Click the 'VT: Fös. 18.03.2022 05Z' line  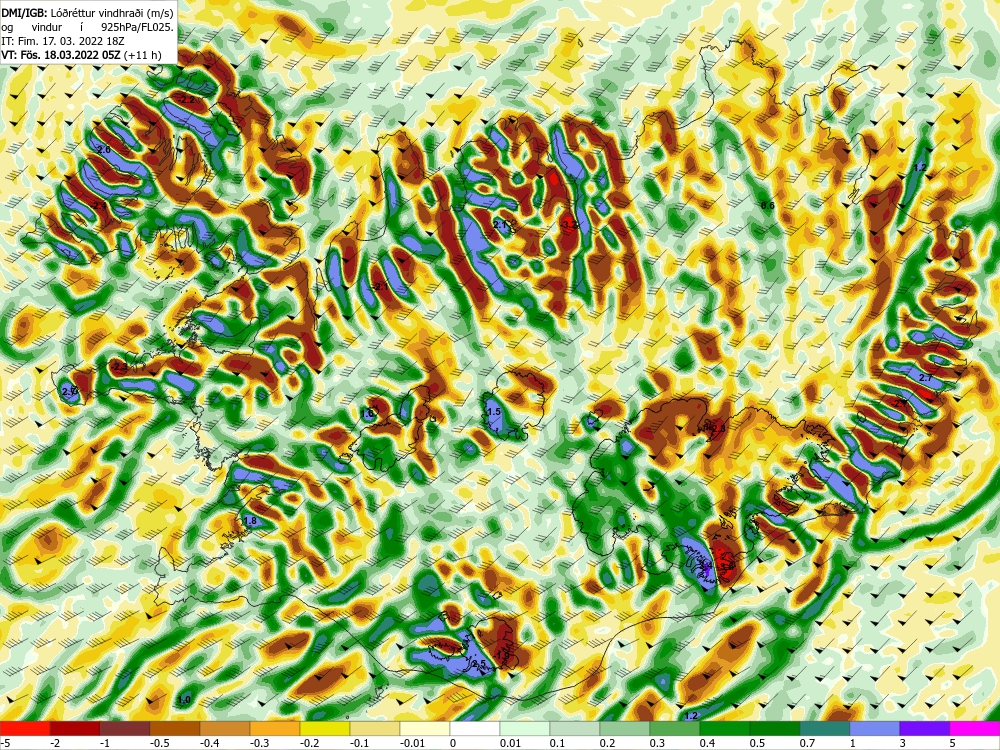point(61,54)
